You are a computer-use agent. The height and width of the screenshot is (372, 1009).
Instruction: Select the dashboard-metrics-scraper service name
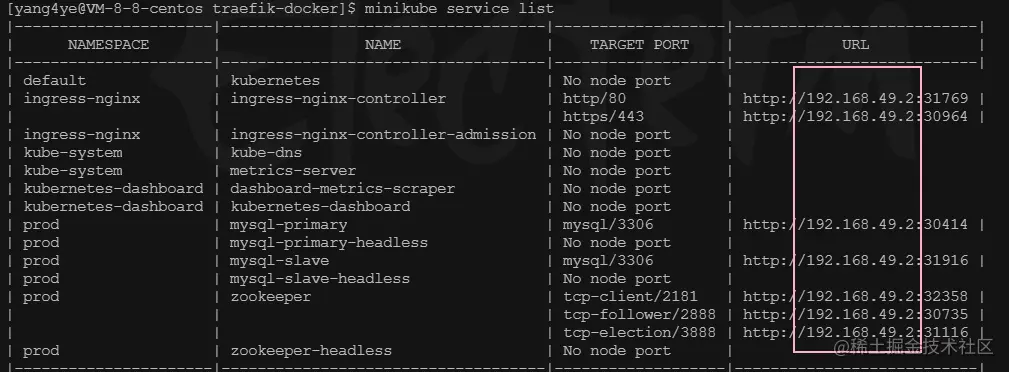[x=343, y=189]
